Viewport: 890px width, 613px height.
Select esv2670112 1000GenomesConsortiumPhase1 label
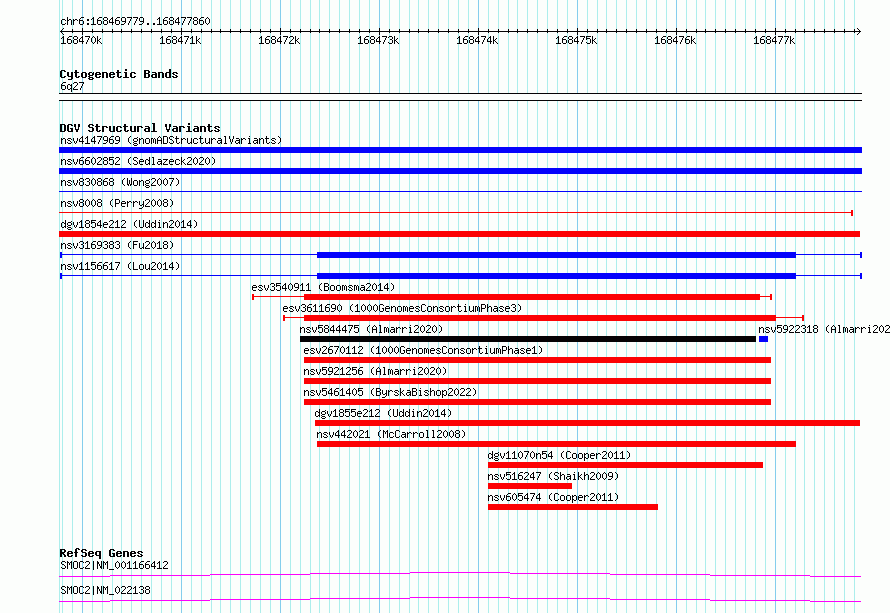click(423, 350)
